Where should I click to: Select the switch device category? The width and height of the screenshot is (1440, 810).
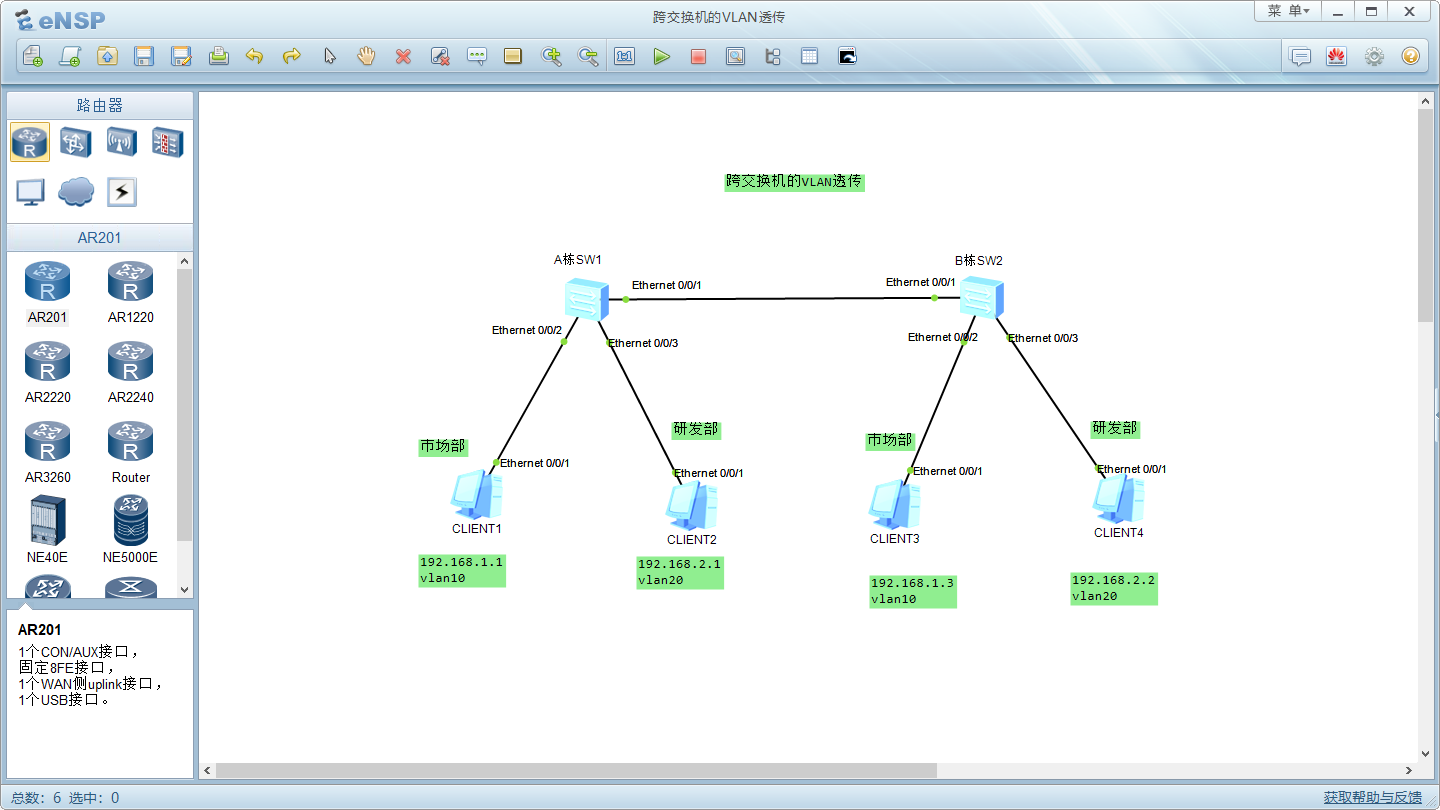pos(76,143)
